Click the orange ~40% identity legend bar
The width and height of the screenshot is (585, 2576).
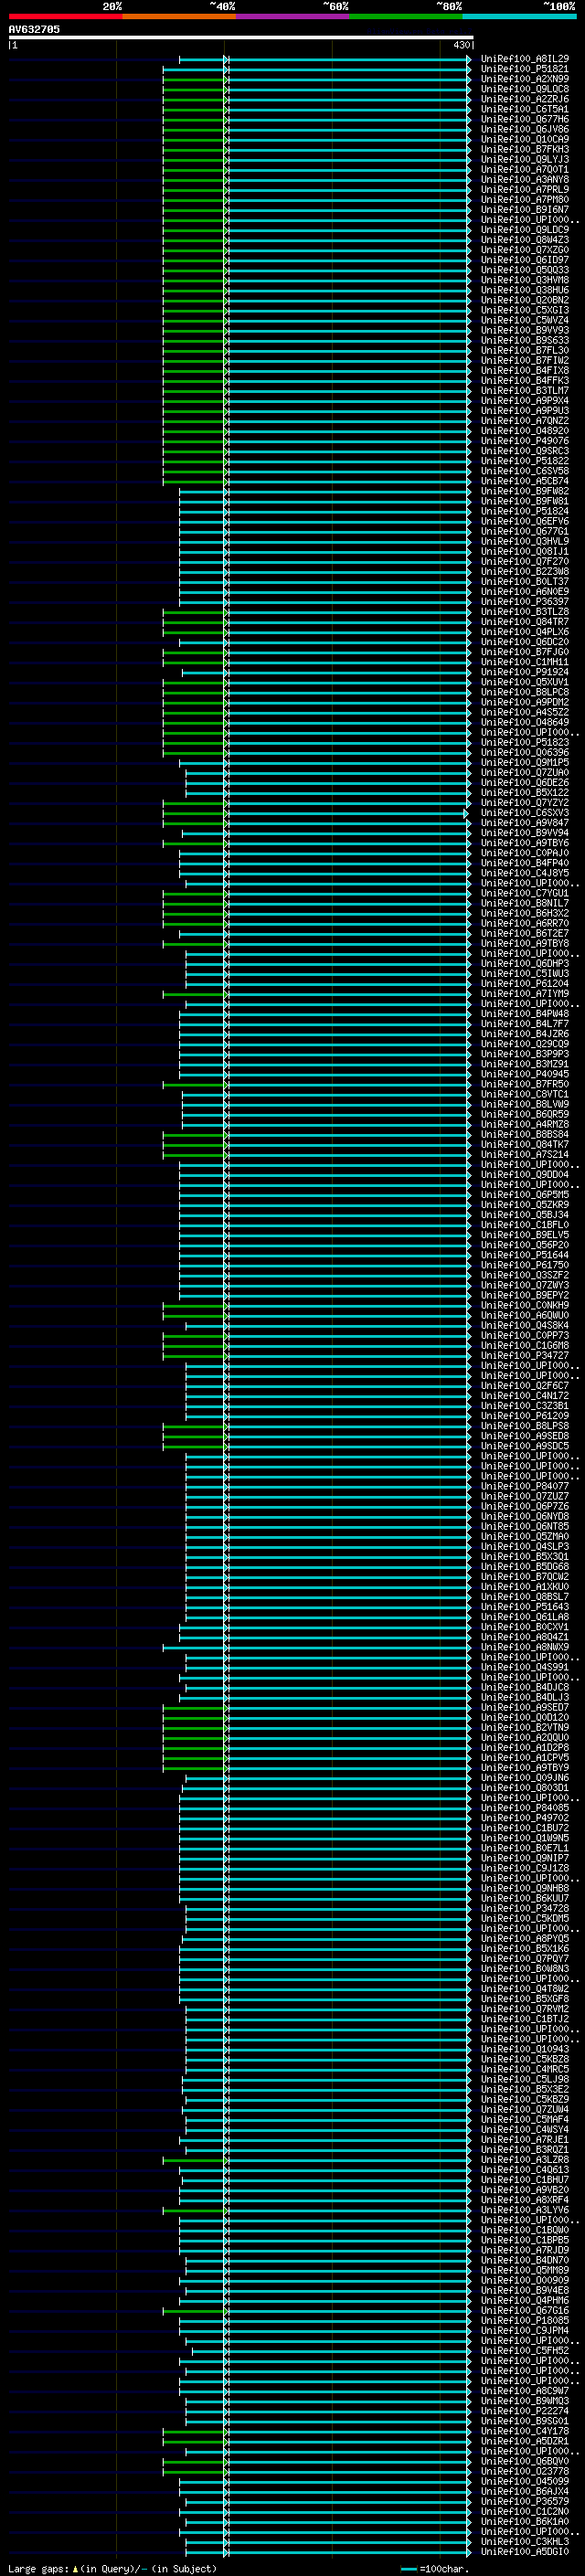(179, 16)
